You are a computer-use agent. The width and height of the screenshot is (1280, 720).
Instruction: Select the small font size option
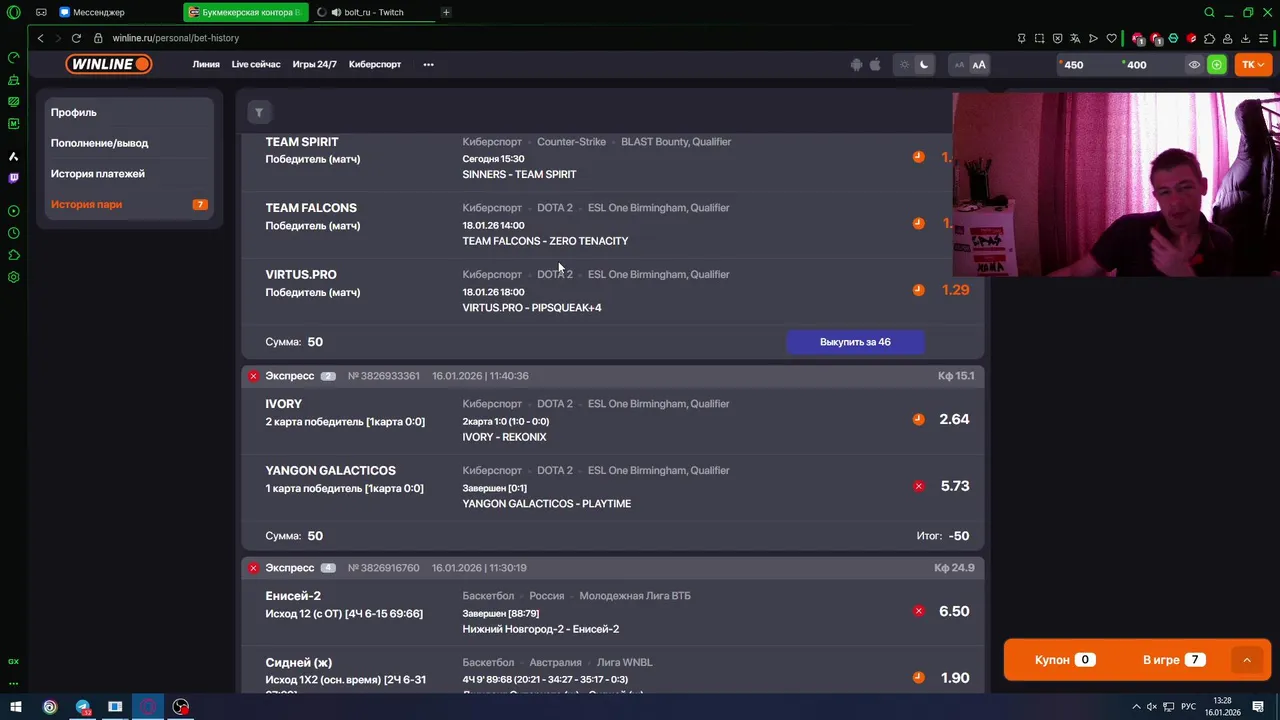click(959, 65)
